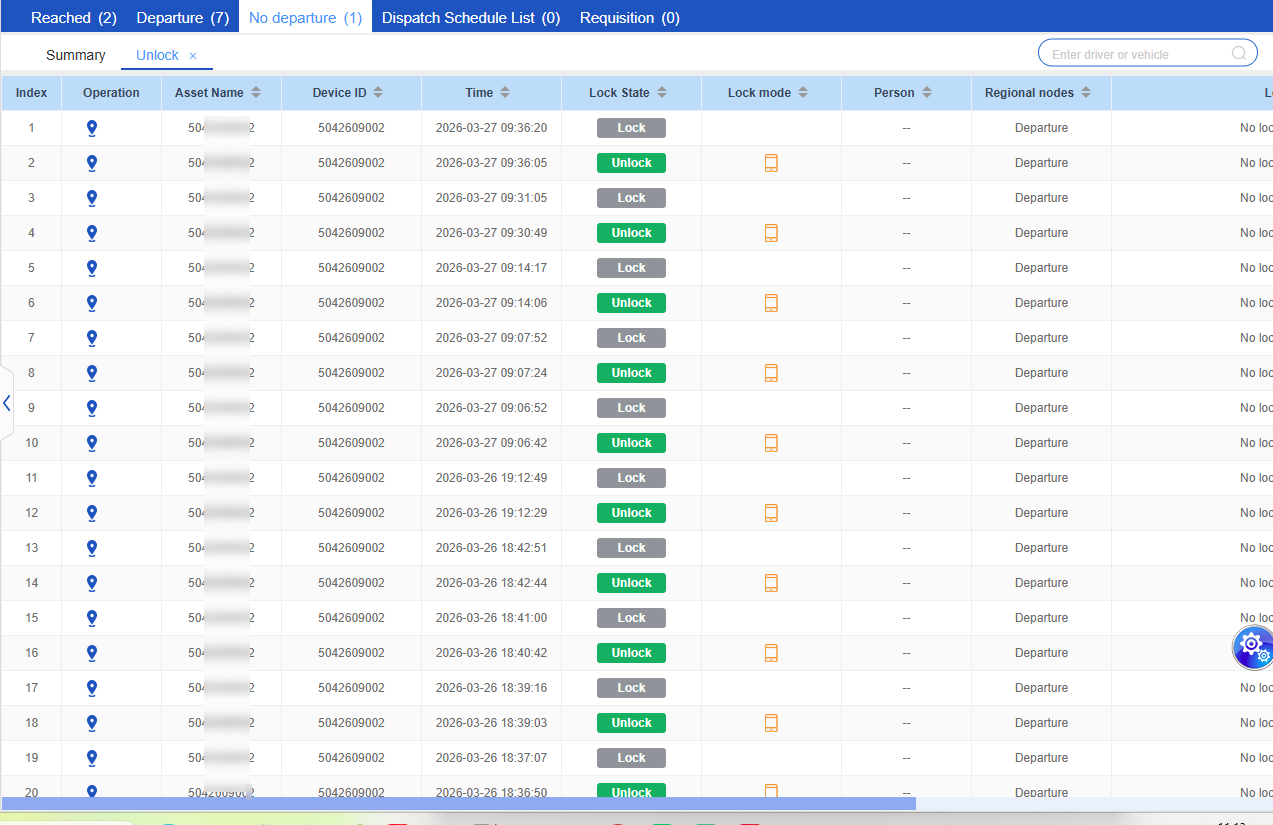1273x825 pixels.
Task: Switch to the Reached (2) tab
Action: point(74,18)
